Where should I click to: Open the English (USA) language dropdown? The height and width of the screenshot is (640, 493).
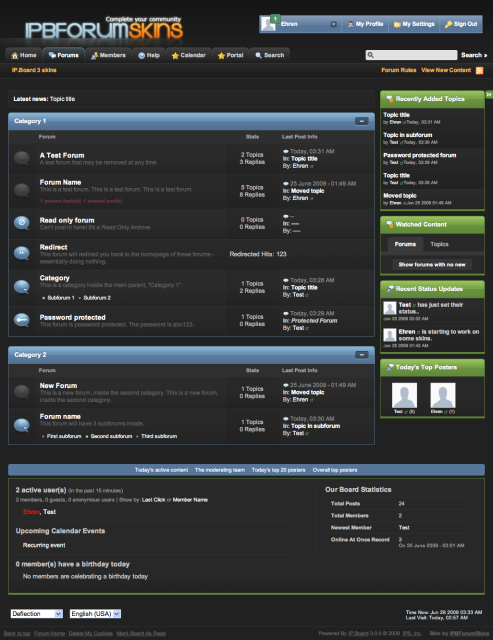click(95, 613)
